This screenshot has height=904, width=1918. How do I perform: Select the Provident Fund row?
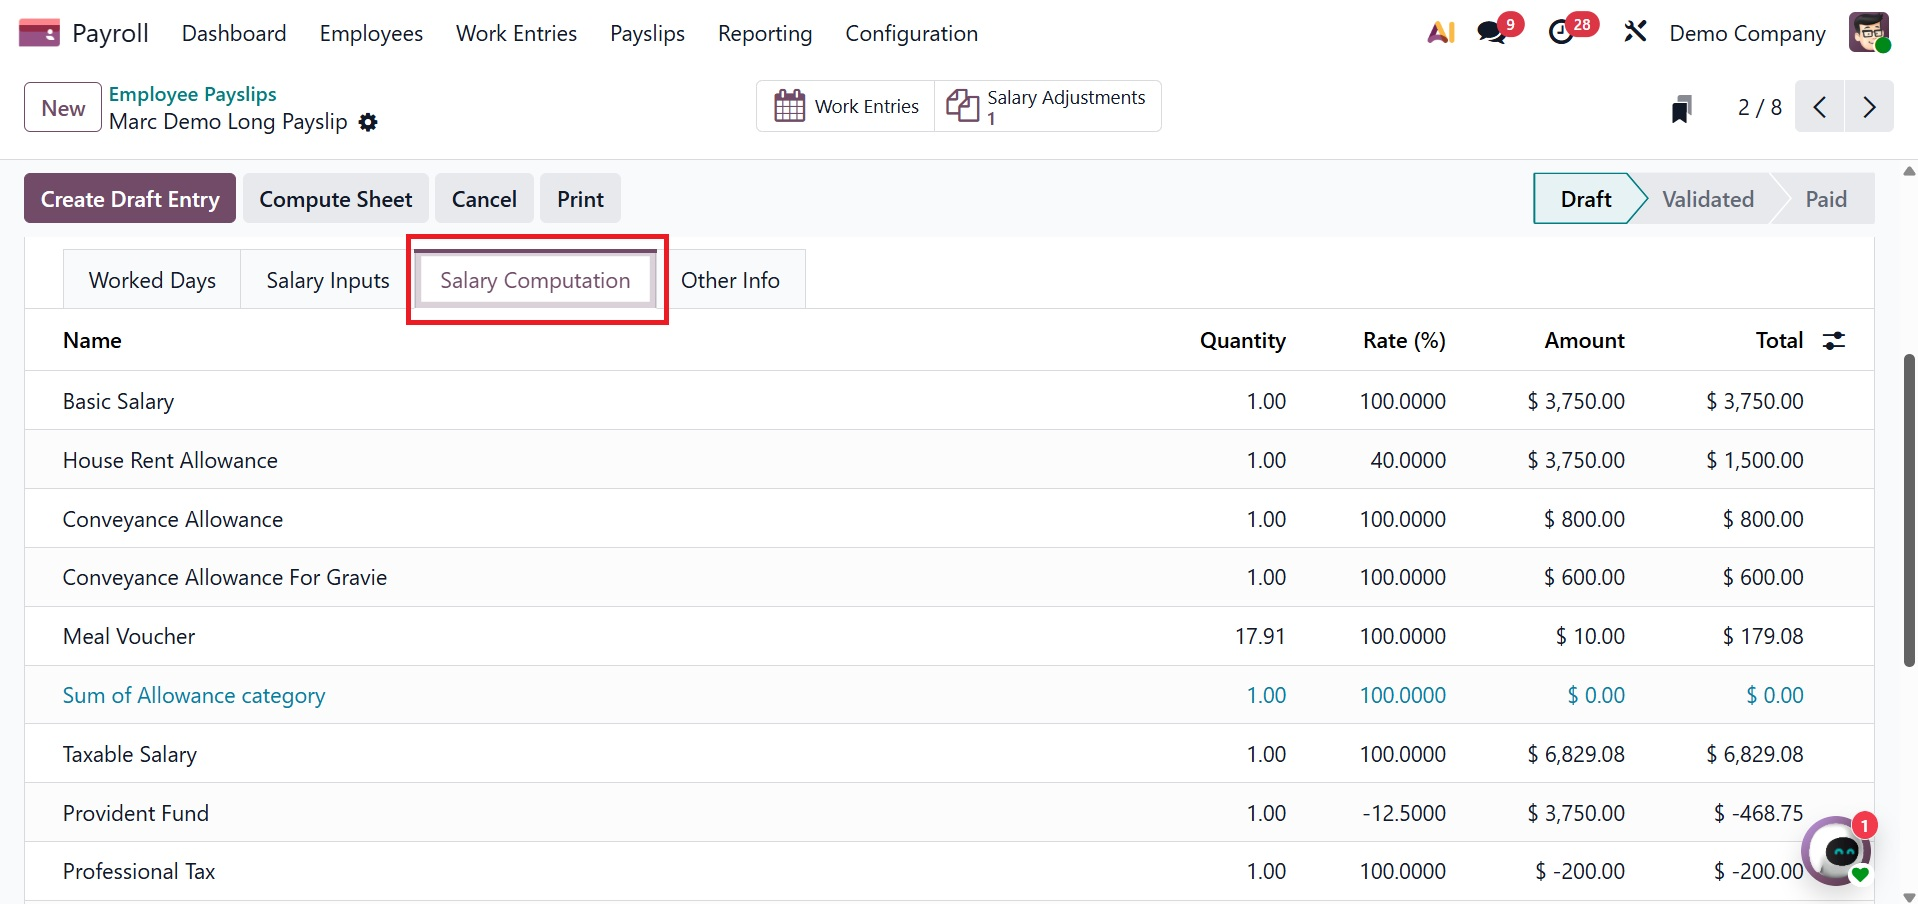pyautogui.click(x=949, y=813)
